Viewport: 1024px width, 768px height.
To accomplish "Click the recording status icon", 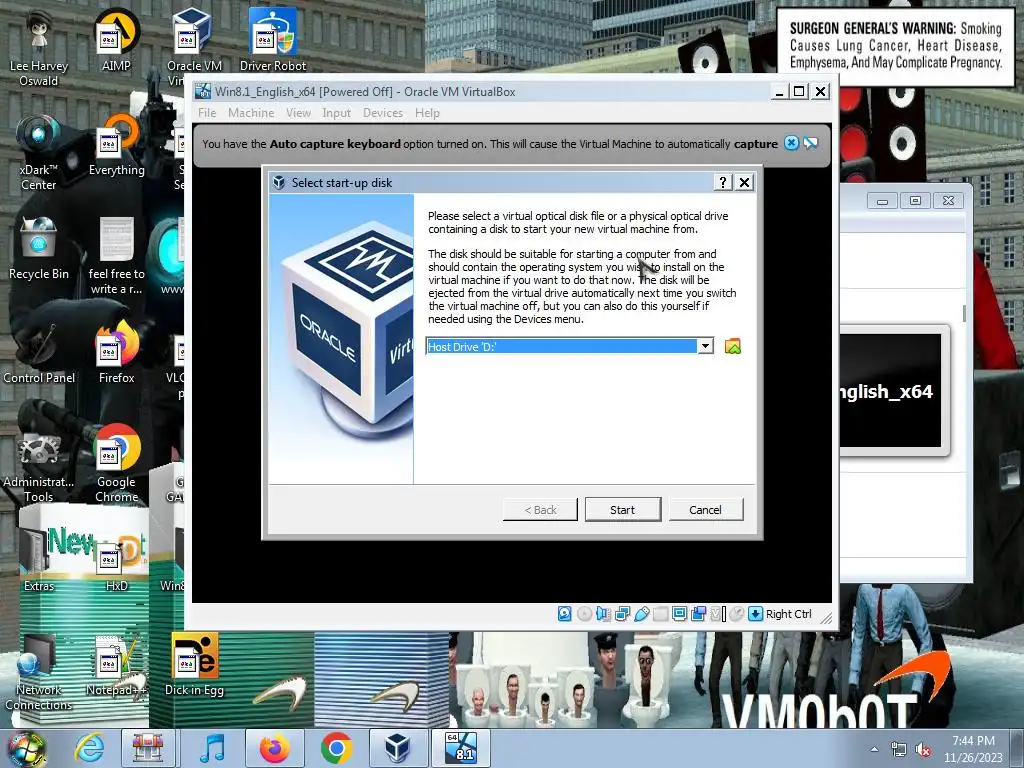I will click(699, 614).
